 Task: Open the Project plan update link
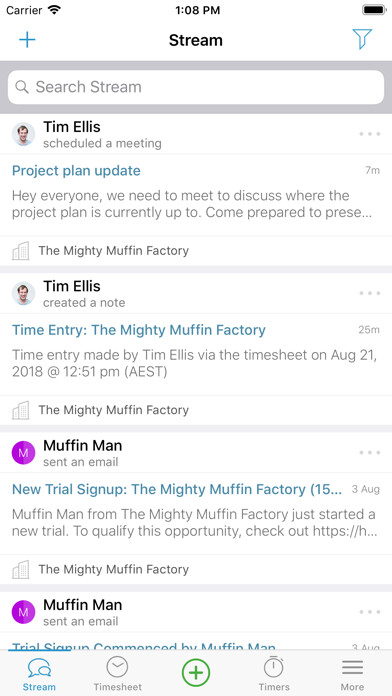[x=76, y=171]
